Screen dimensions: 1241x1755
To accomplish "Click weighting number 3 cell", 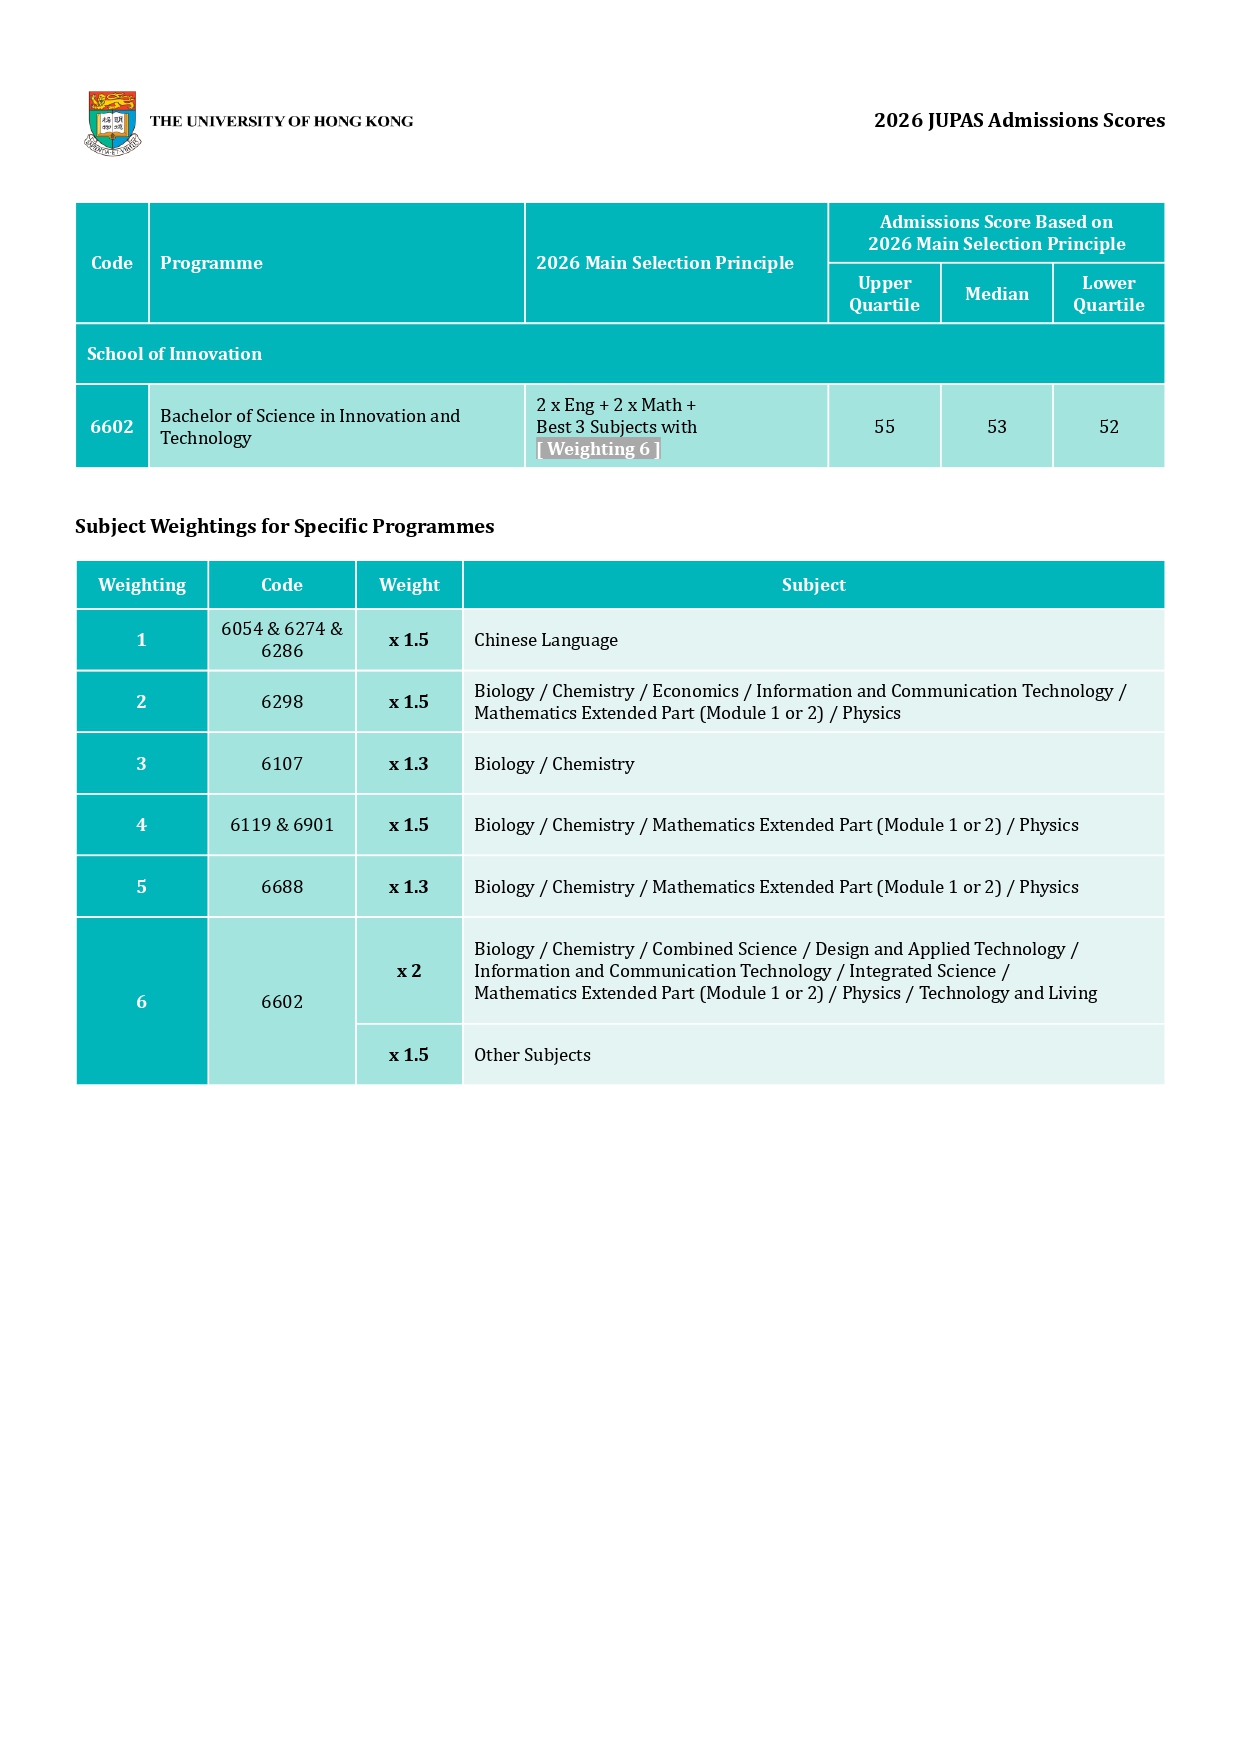I will click(142, 764).
